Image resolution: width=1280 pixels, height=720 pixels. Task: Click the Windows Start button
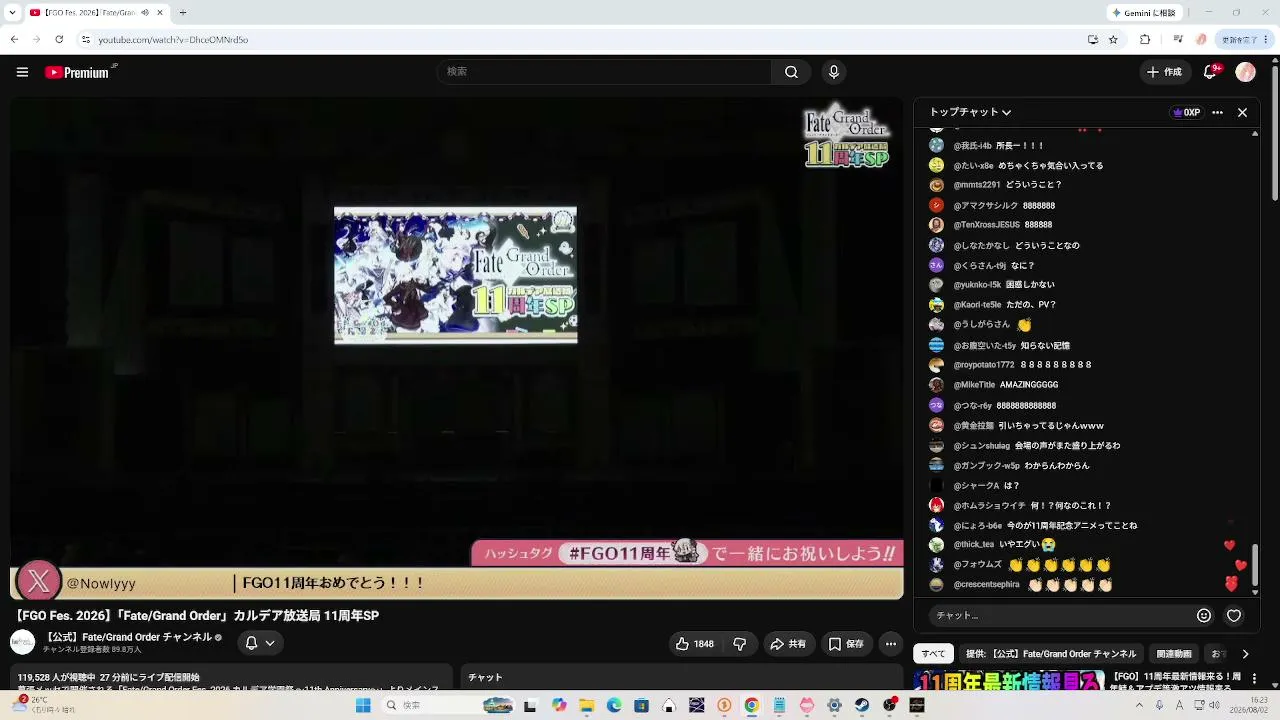pyautogui.click(x=363, y=705)
